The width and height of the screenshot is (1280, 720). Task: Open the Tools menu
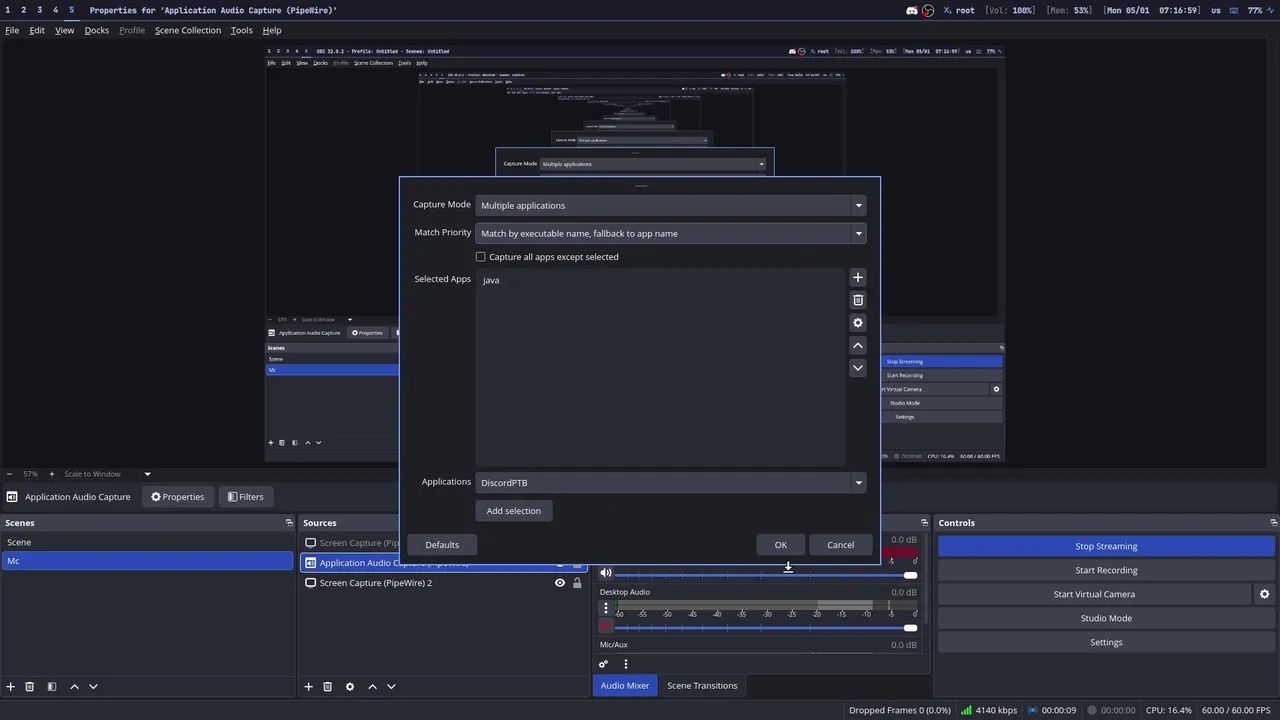coord(242,30)
